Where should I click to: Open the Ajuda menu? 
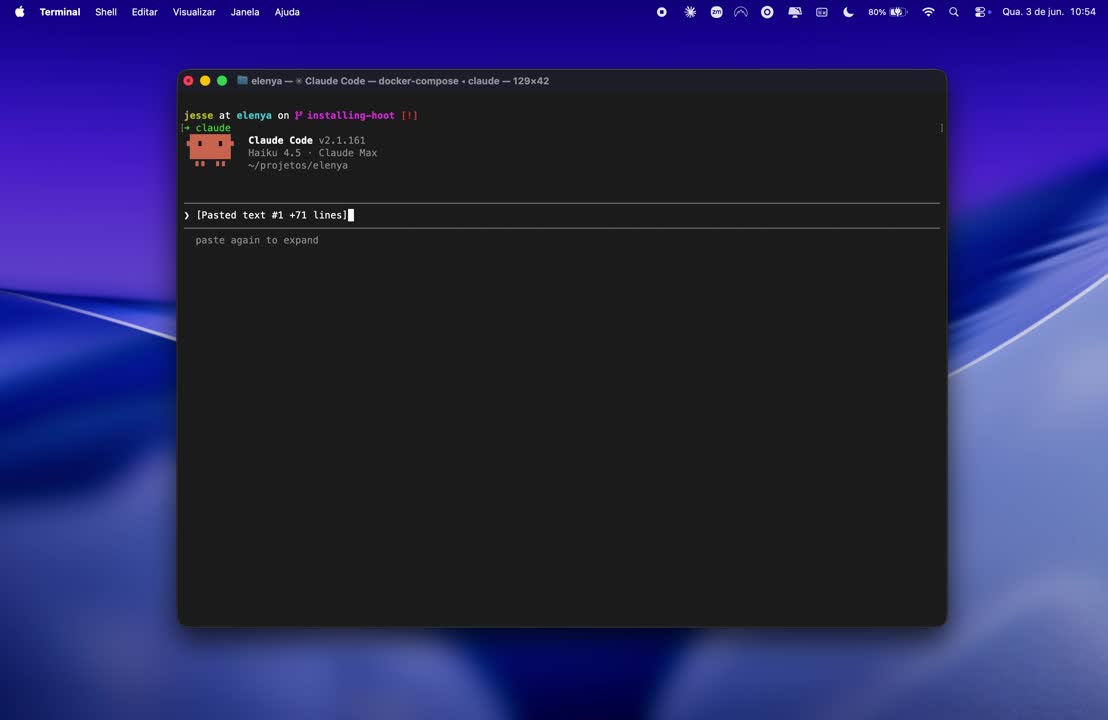pyautogui.click(x=287, y=12)
